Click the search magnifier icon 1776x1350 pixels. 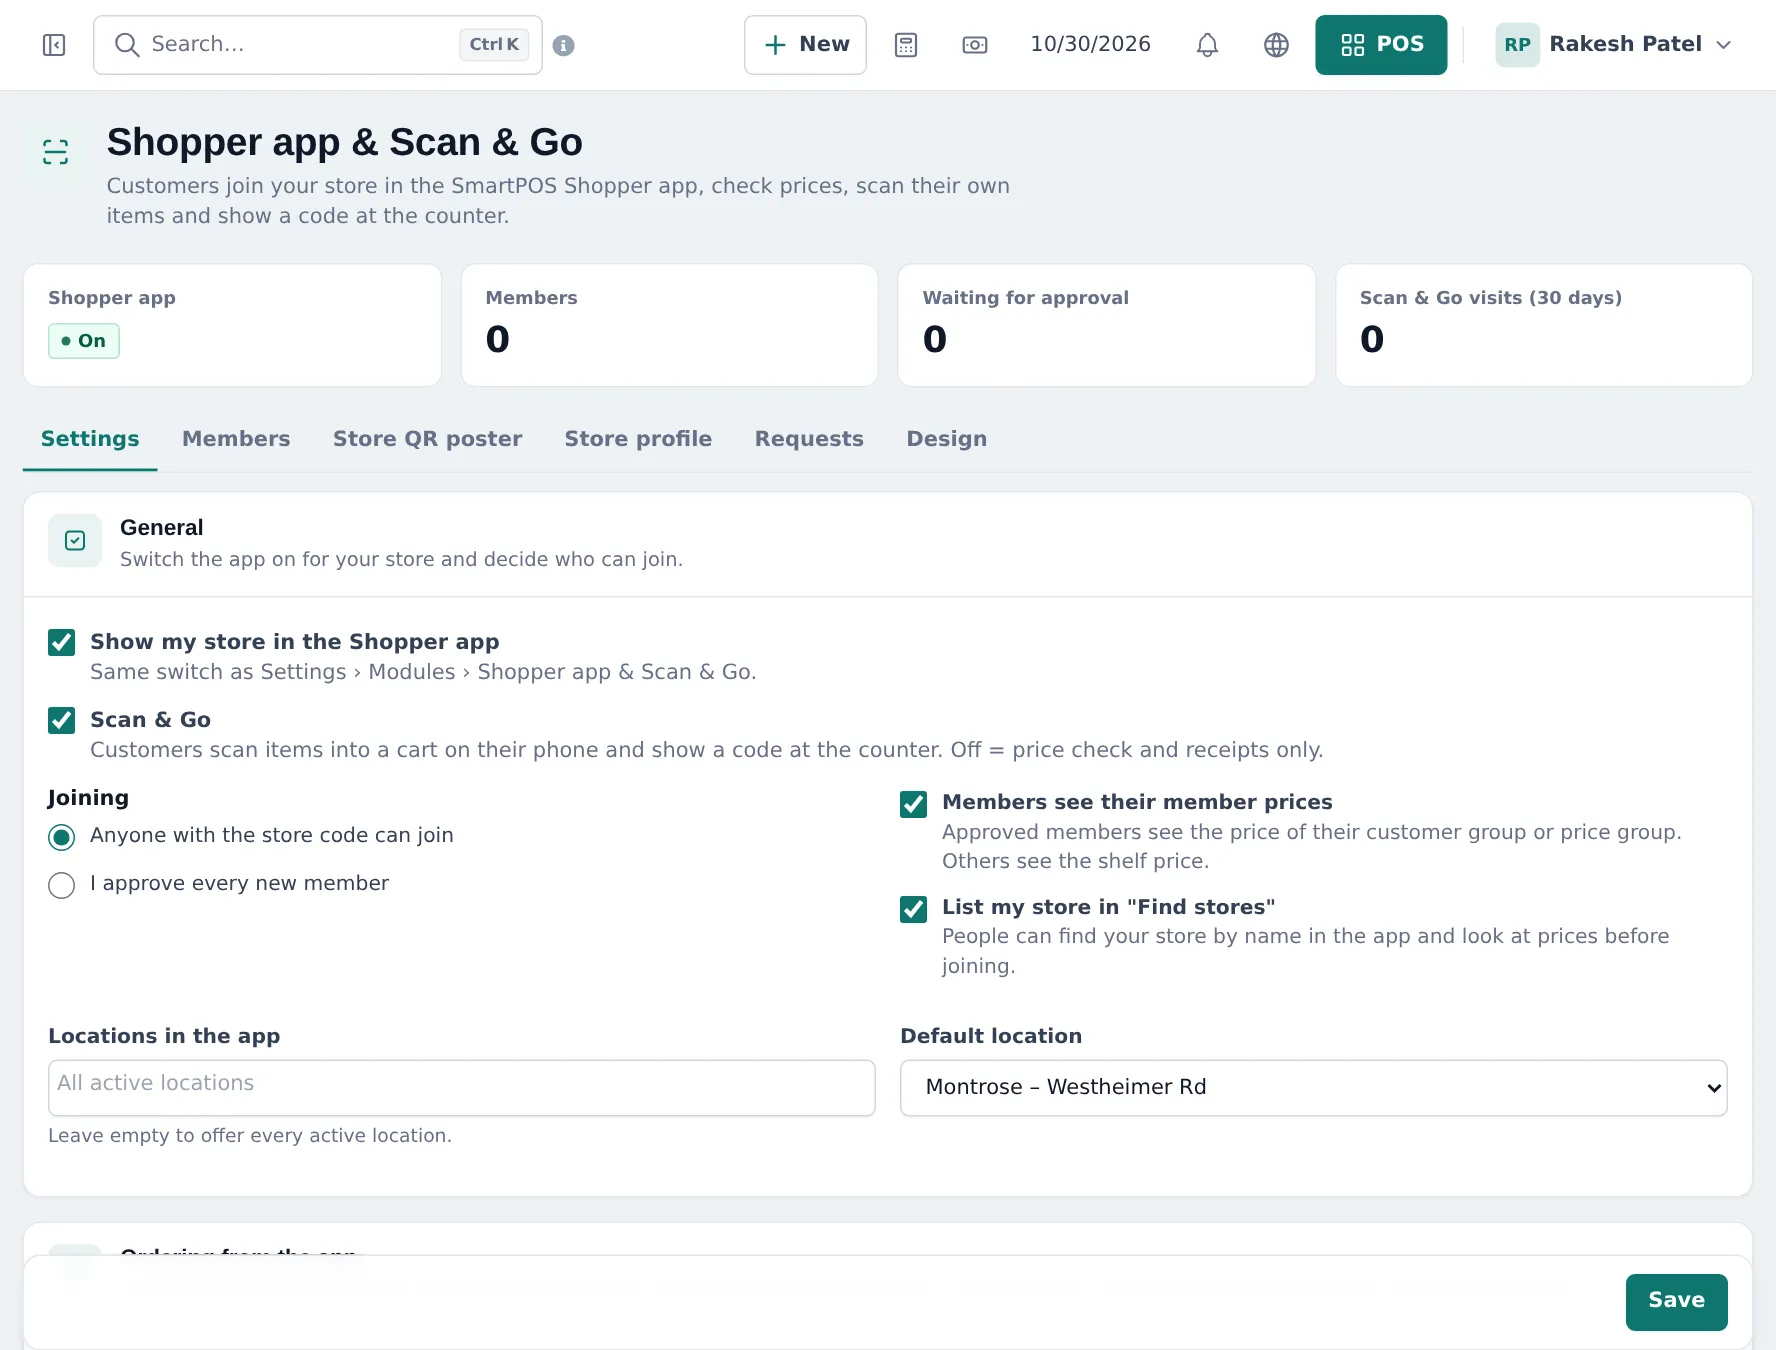pos(127,45)
